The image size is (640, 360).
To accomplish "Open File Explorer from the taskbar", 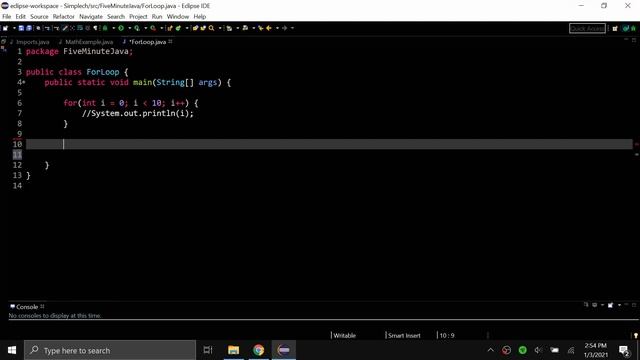I will tap(233, 350).
